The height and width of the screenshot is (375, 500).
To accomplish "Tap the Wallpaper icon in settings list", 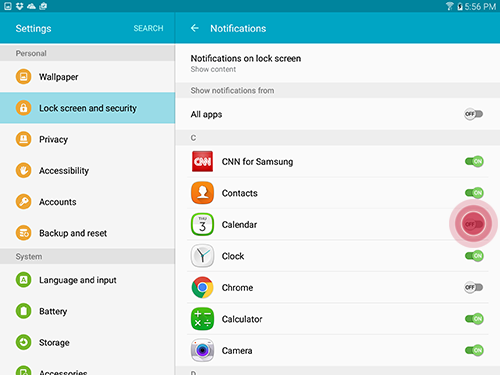I will coord(23,77).
